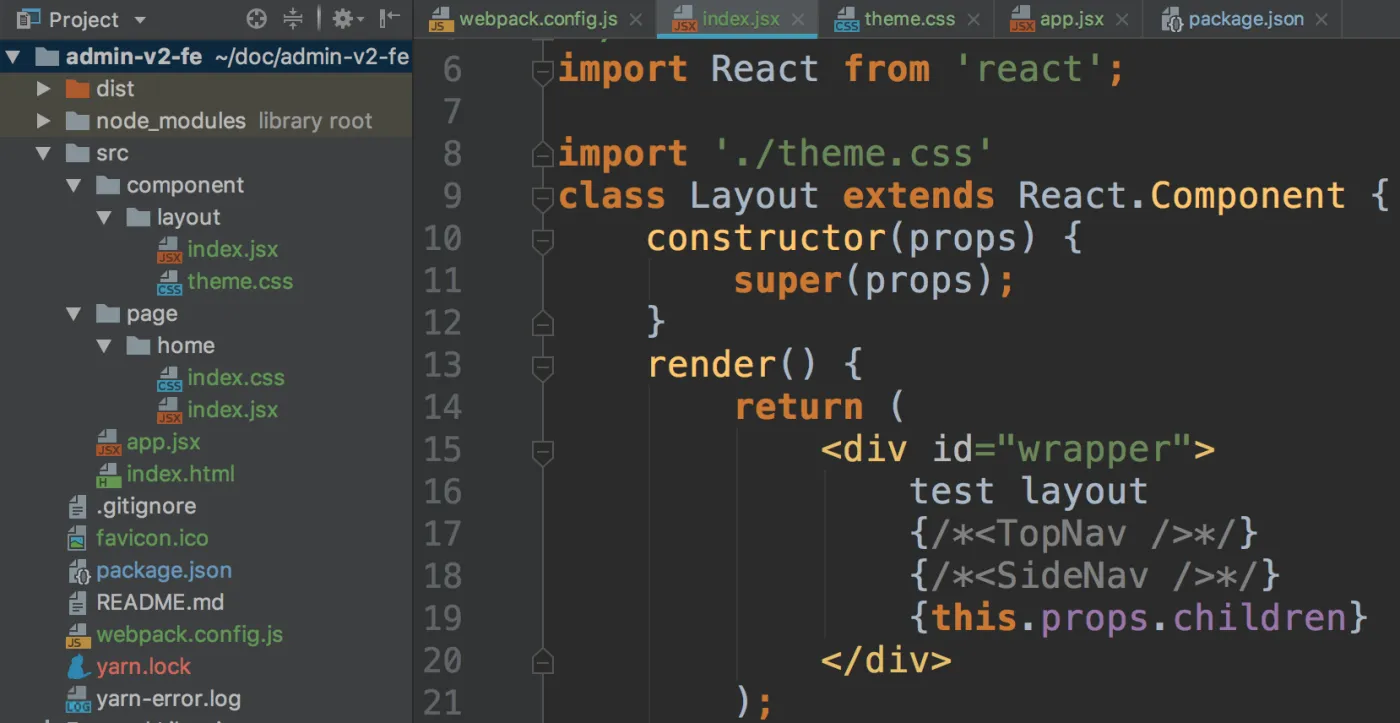The image size is (1400, 723).
Task: Switch to the app.jsx tab
Action: click(x=1071, y=20)
